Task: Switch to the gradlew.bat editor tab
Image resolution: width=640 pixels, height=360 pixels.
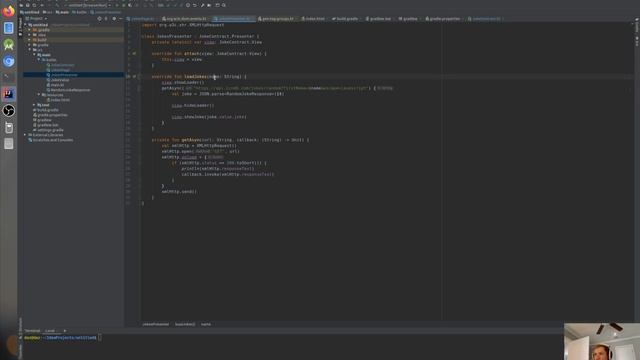Action: 379,19
